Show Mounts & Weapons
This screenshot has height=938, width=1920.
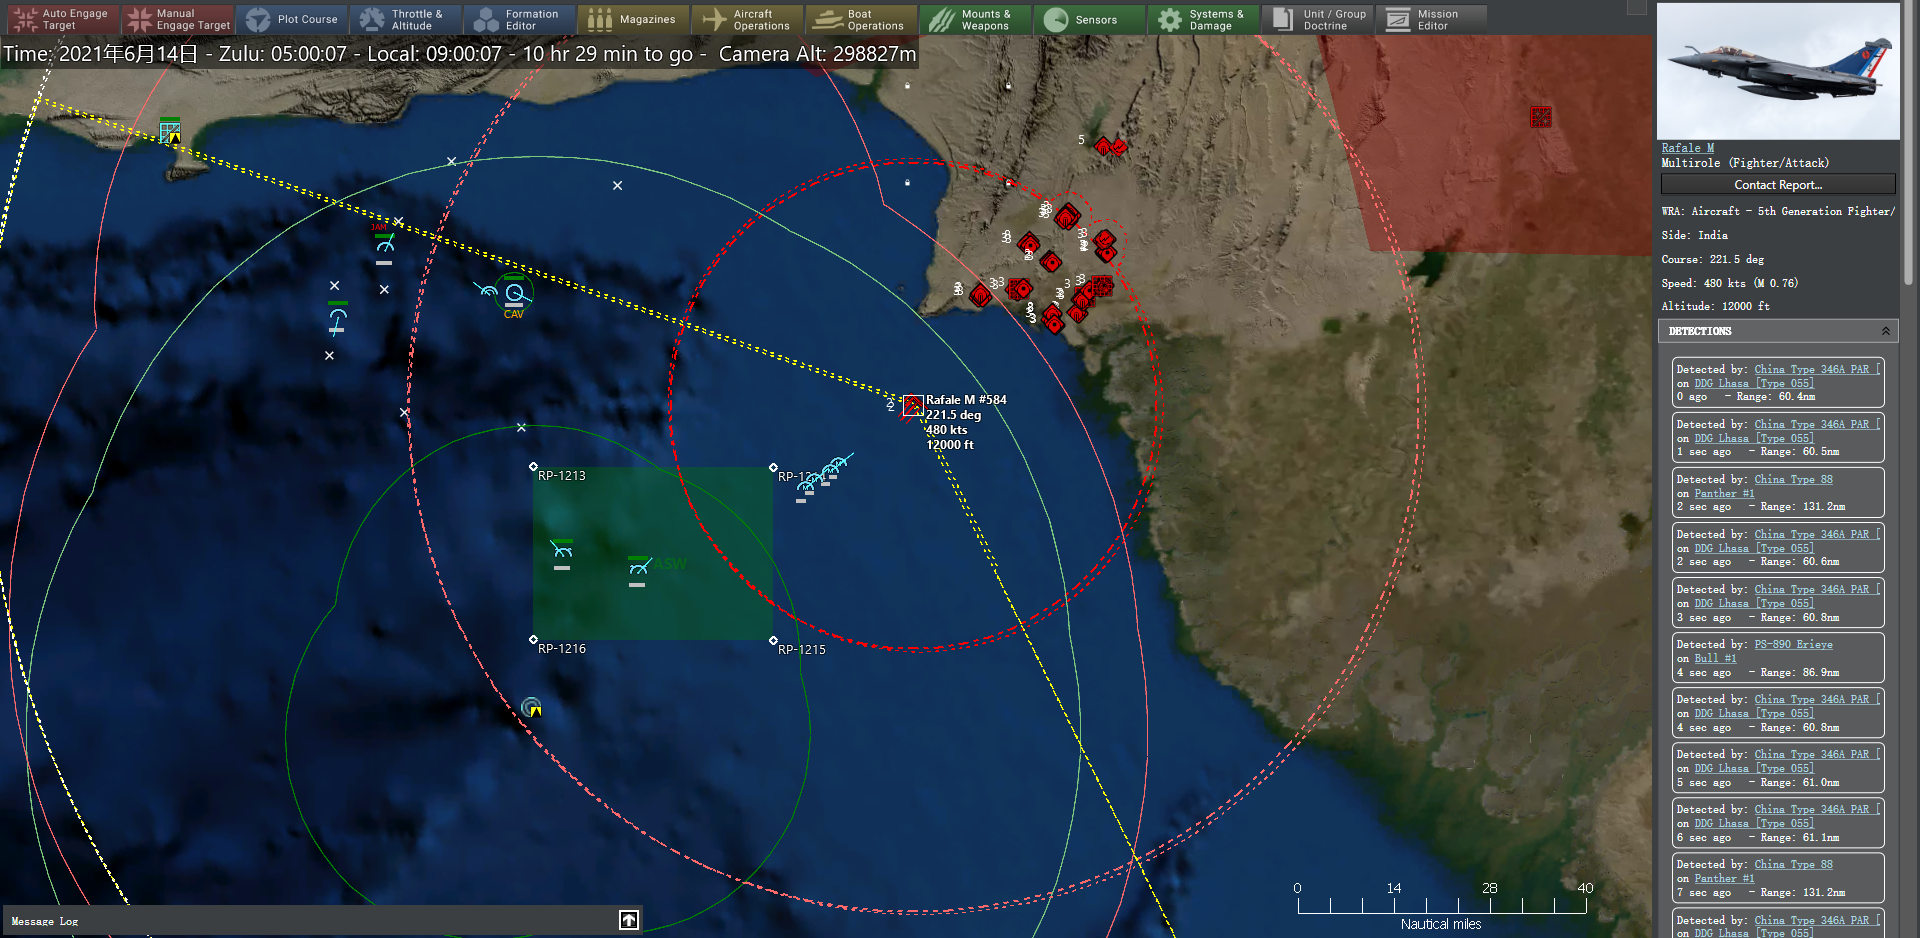pyautogui.click(x=975, y=19)
